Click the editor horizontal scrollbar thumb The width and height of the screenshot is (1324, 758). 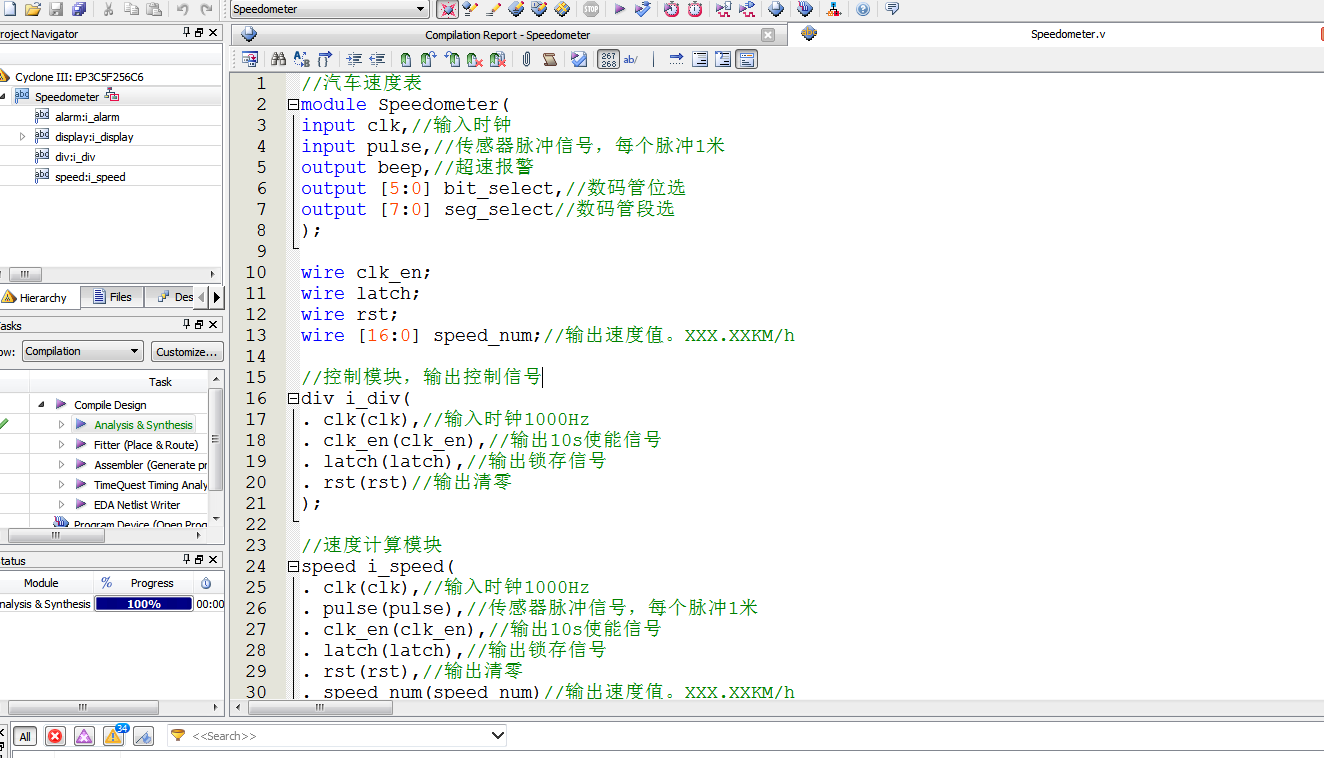coord(319,707)
